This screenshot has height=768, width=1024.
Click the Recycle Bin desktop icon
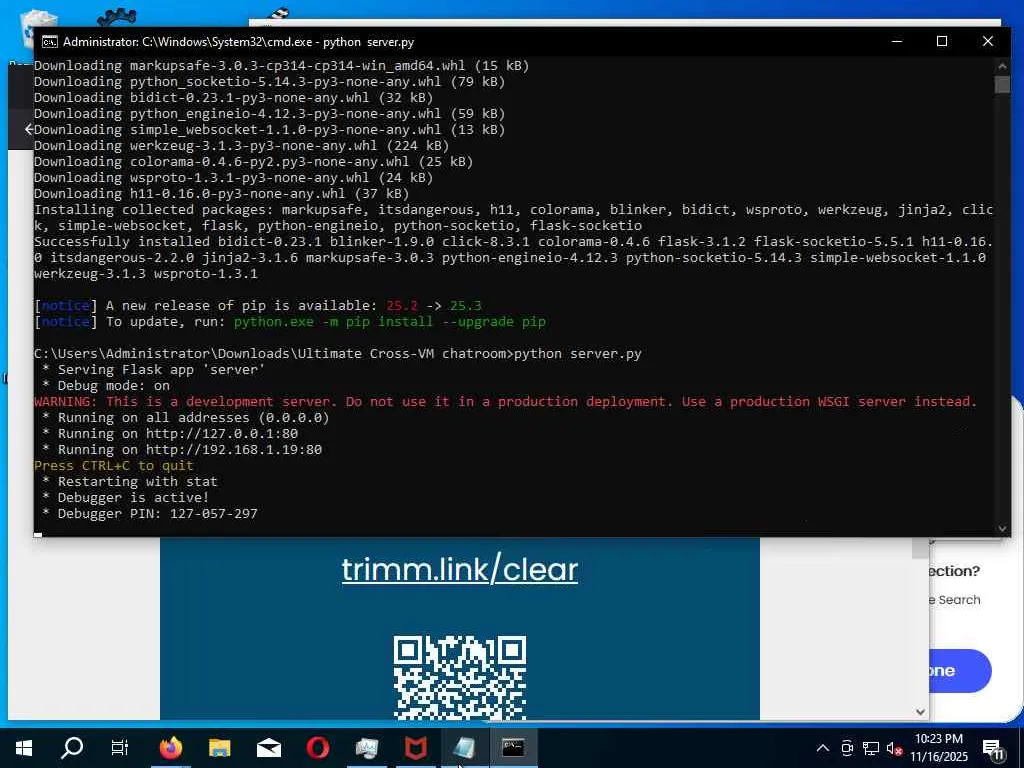pos(38,27)
